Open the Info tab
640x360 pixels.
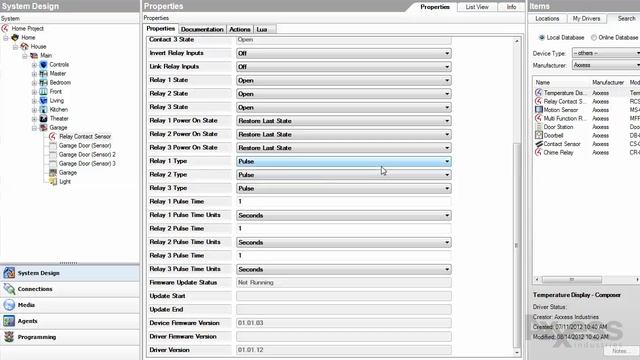(511, 7)
